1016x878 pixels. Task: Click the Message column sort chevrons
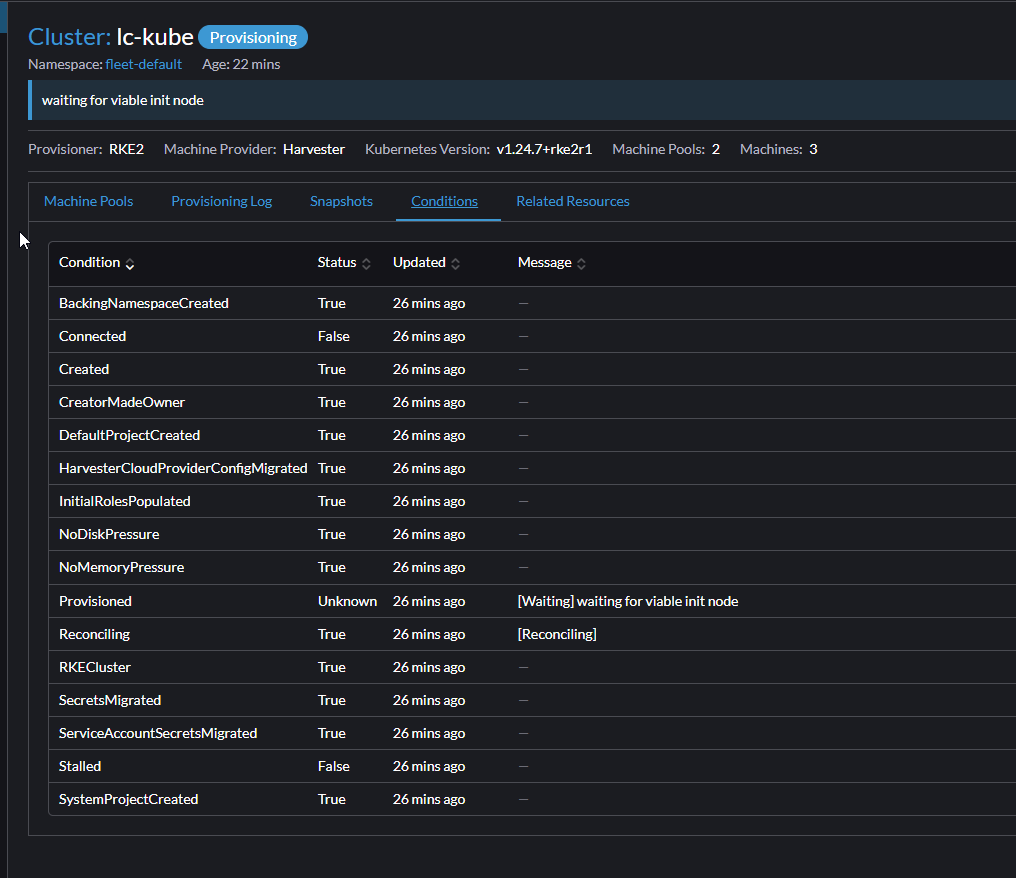(x=579, y=262)
